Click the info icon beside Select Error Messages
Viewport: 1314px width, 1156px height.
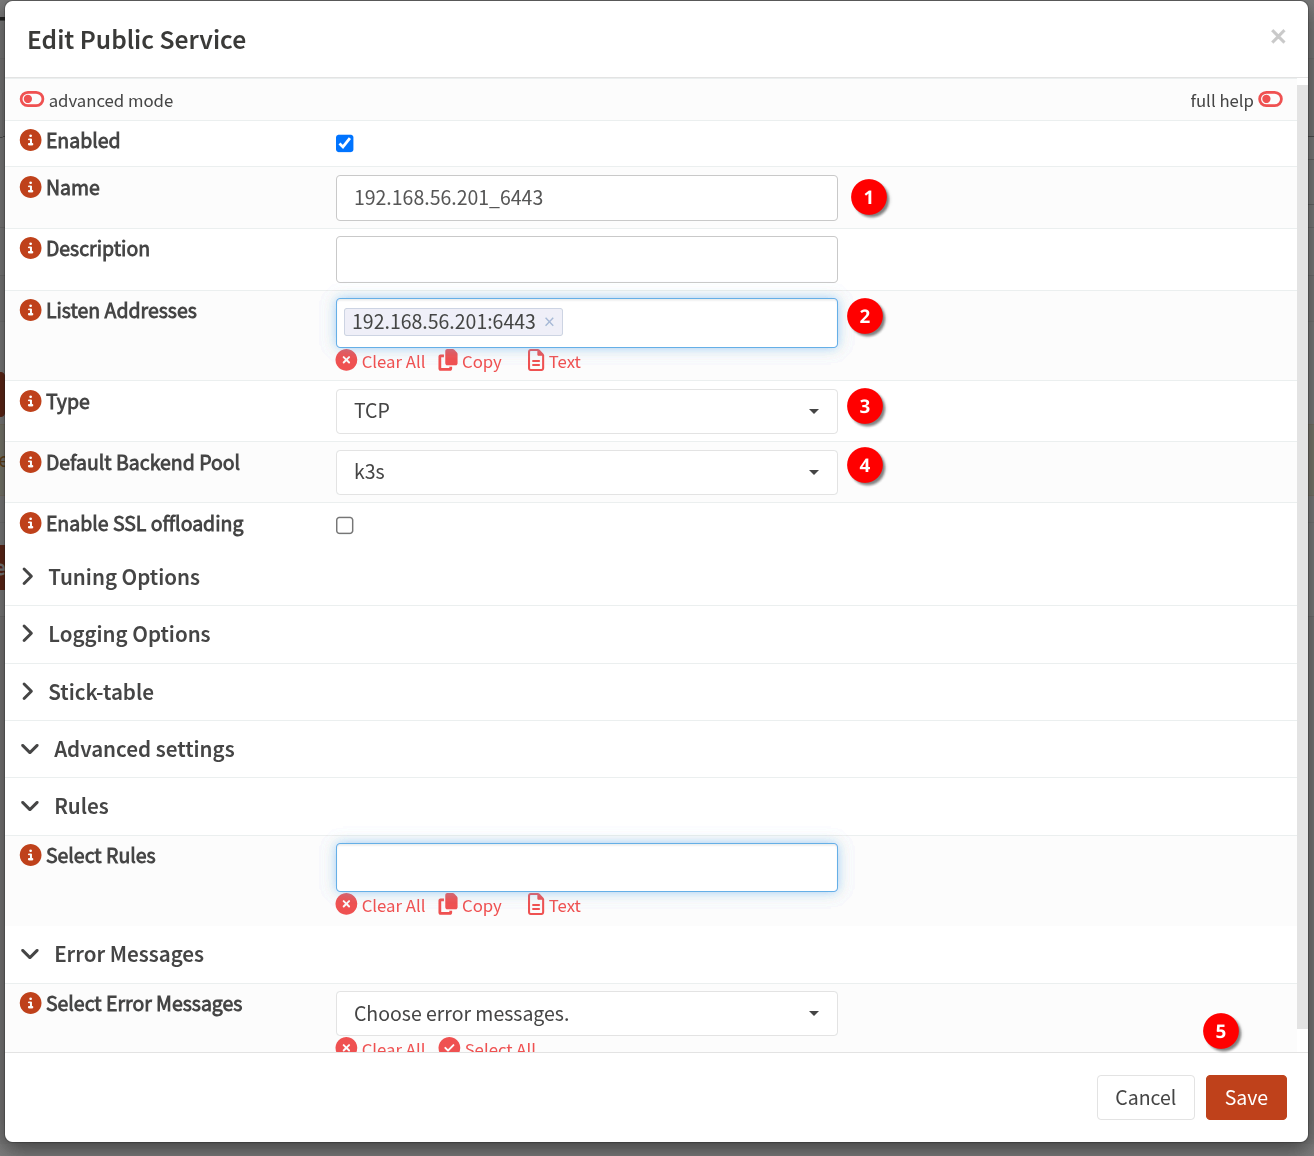[x=31, y=1004]
